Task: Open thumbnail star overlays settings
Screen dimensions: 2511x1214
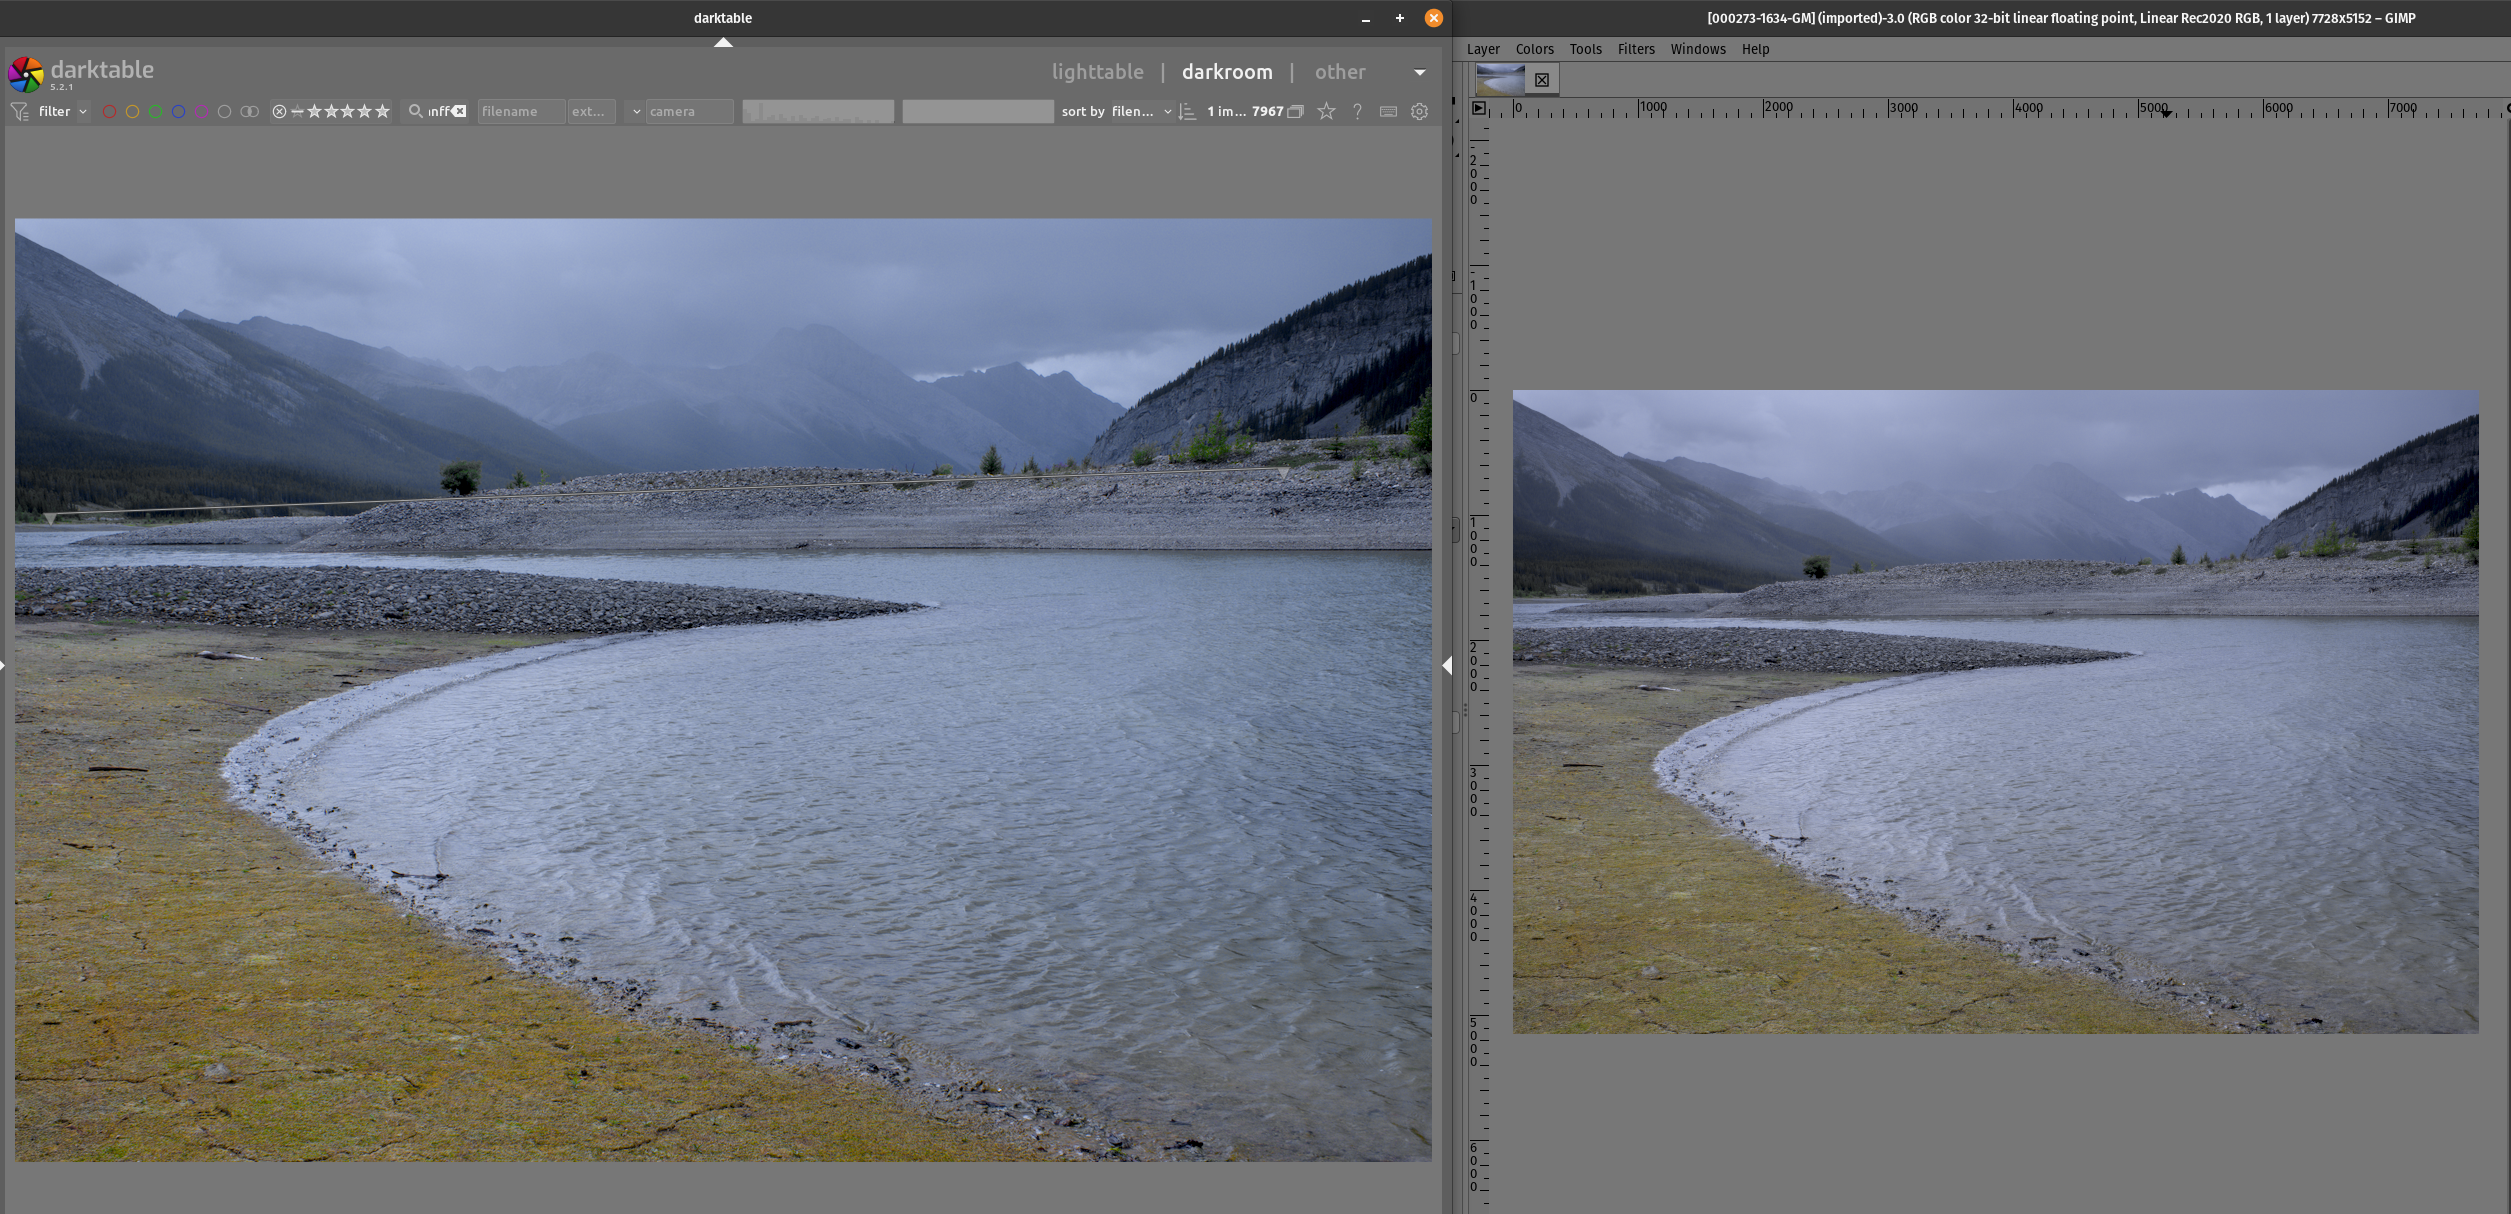Action: pyautogui.click(x=1326, y=111)
